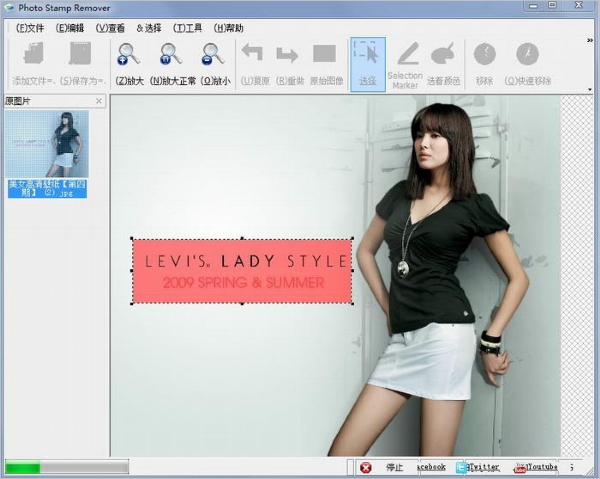This screenshot has width=600, height=479.
Task: Click inside the red selection rectangle
Action: [x=242, y=271]
